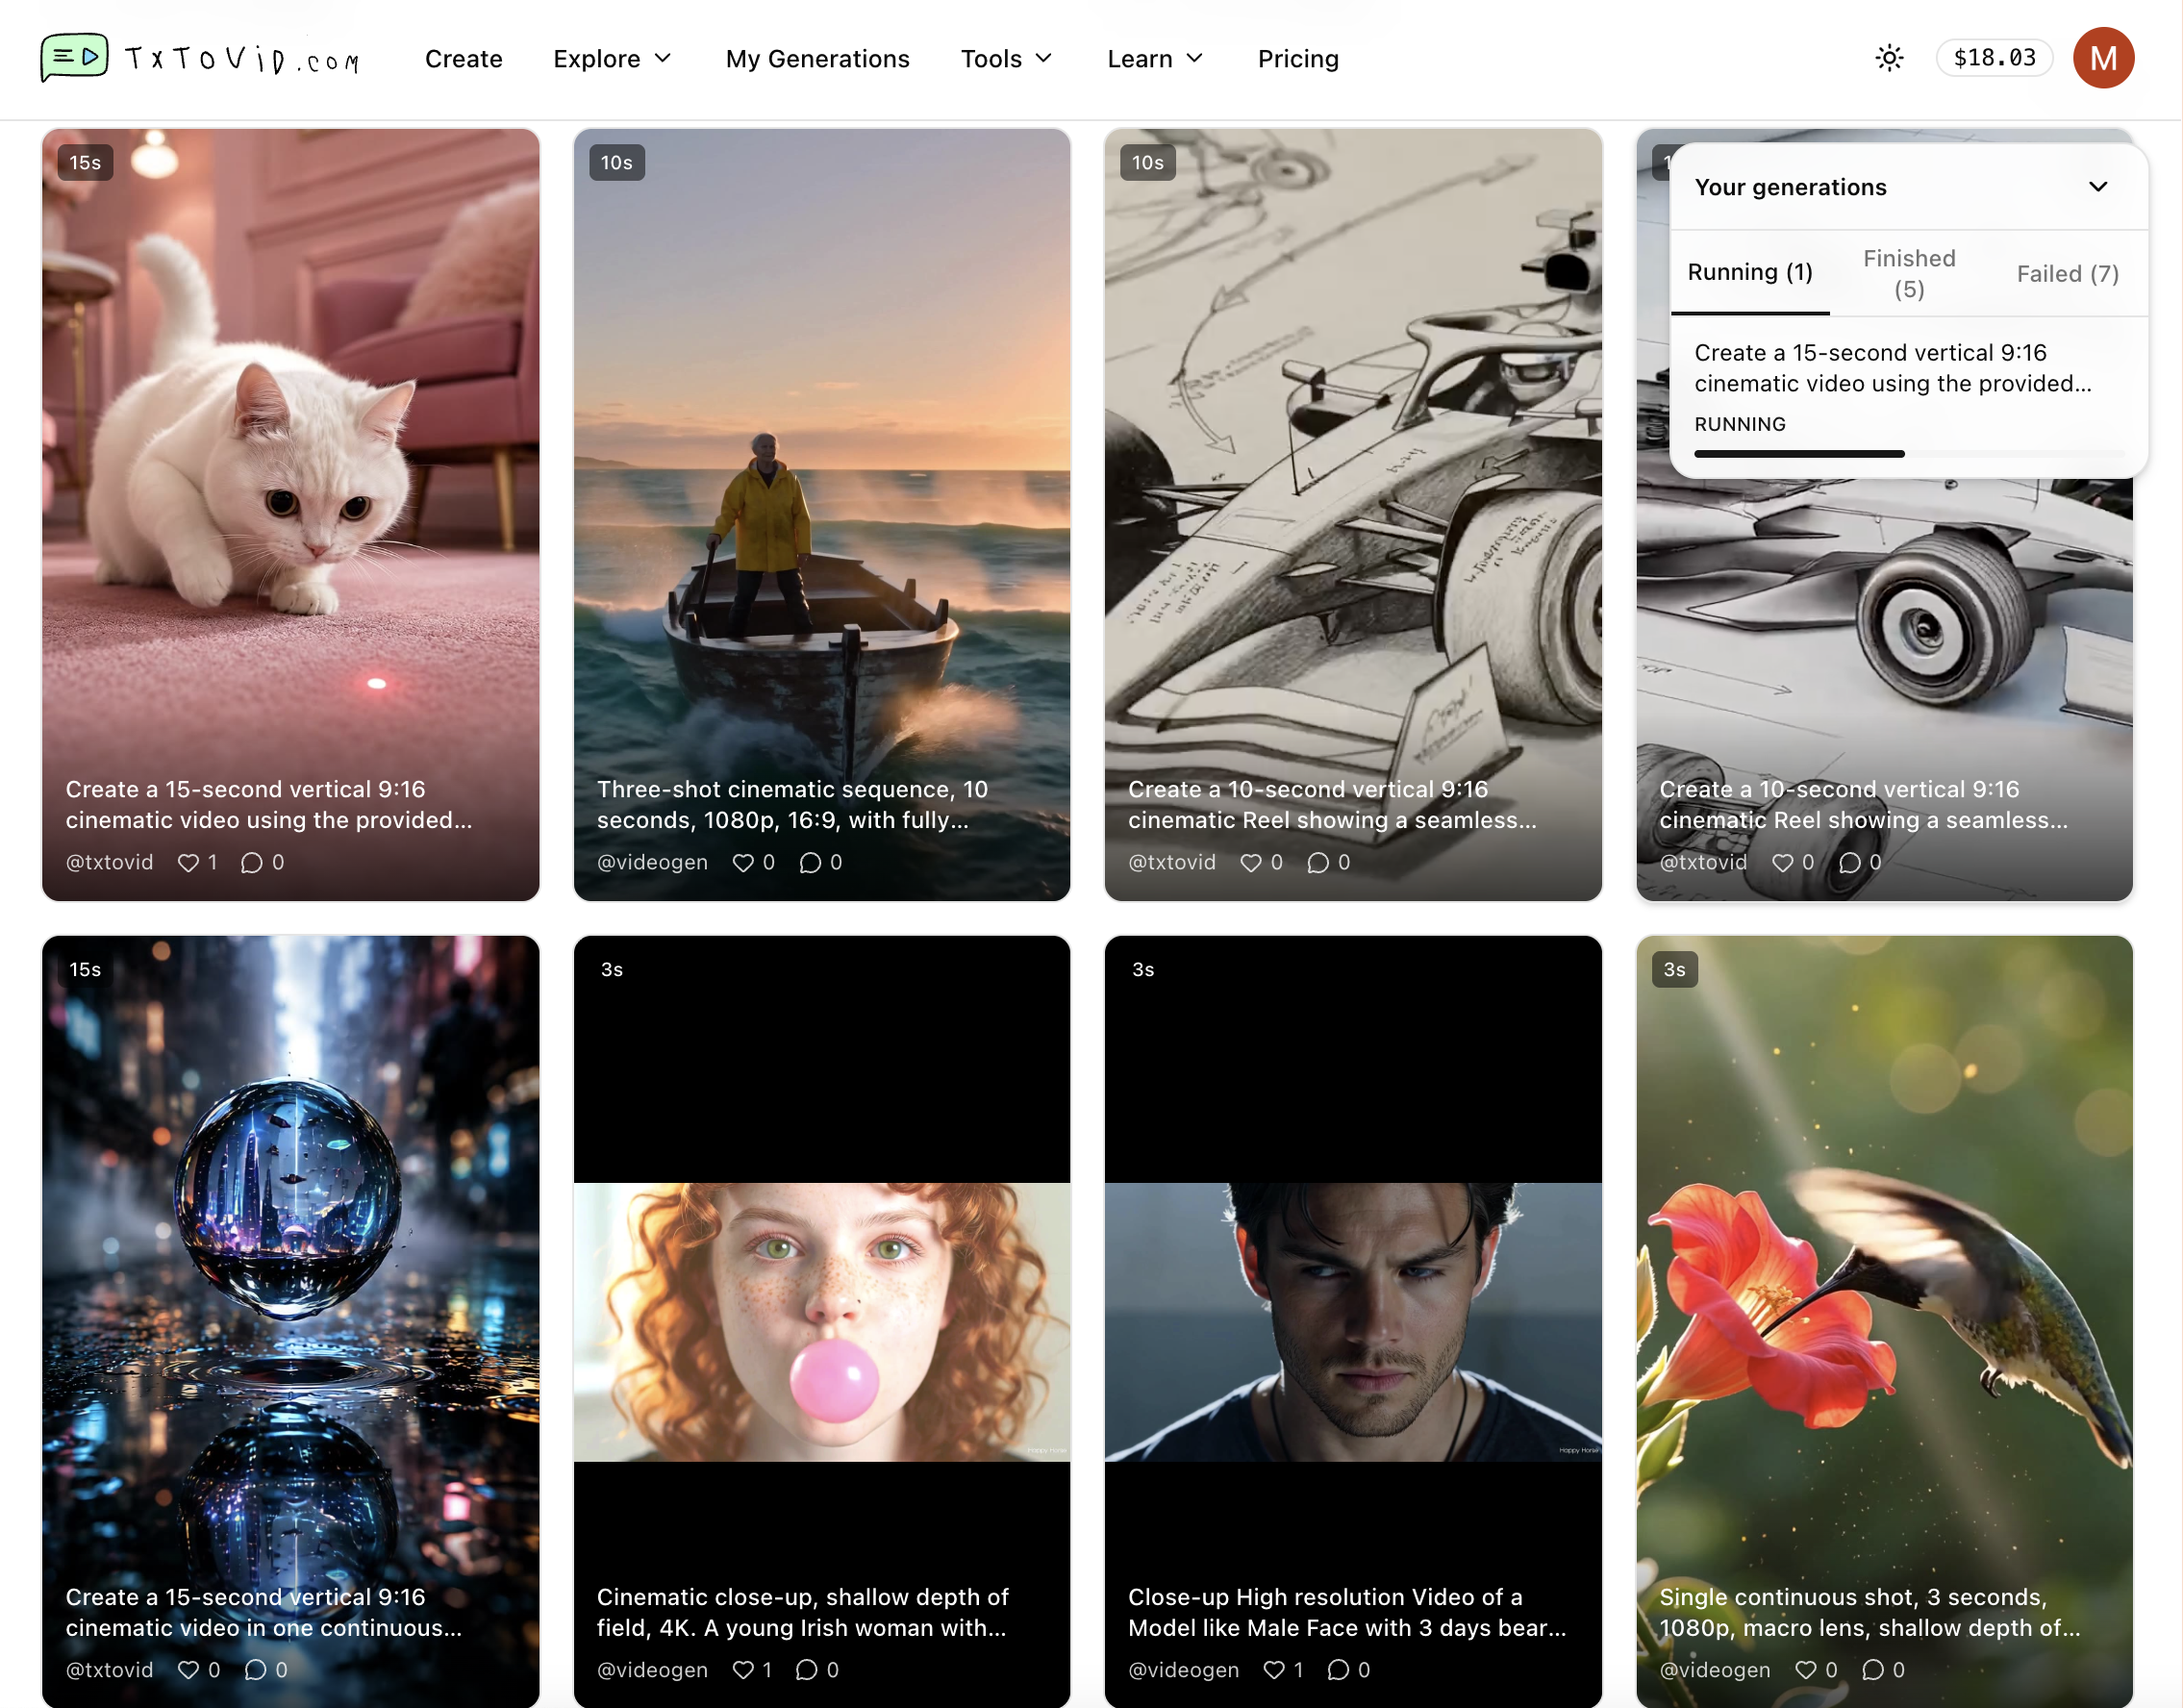The image size is (2183, 1708).
Task: Open comments on glass sphere city video
Action: [255, 1669]
